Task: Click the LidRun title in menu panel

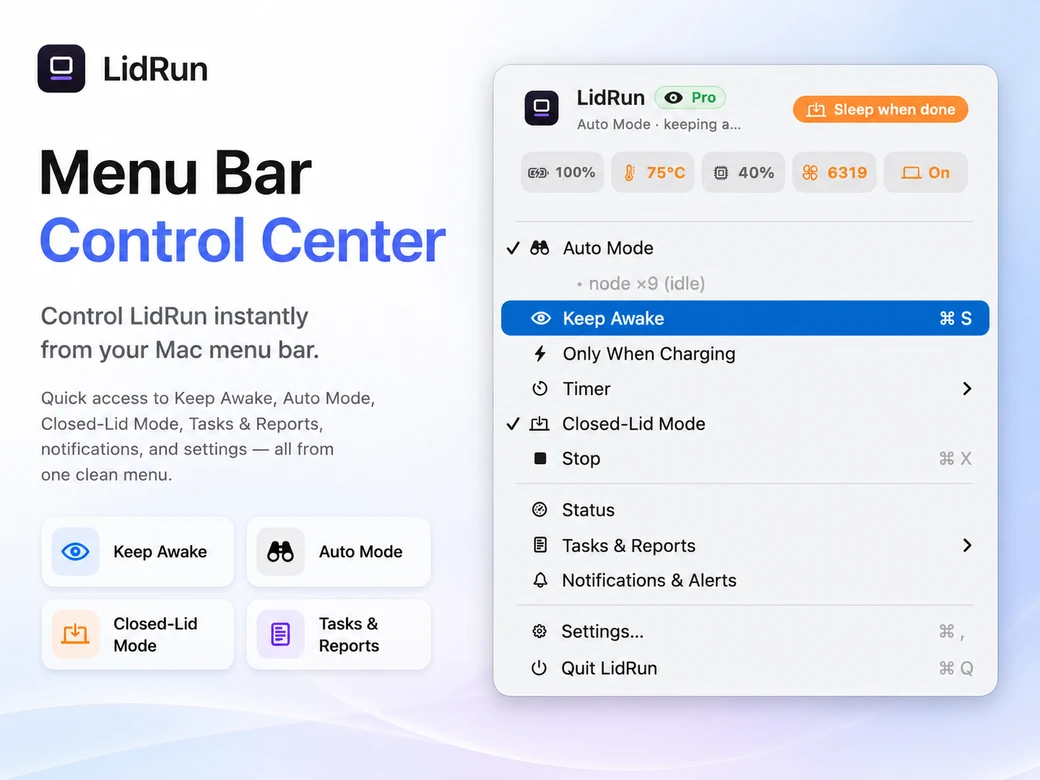Action: (x=610, y=98)
